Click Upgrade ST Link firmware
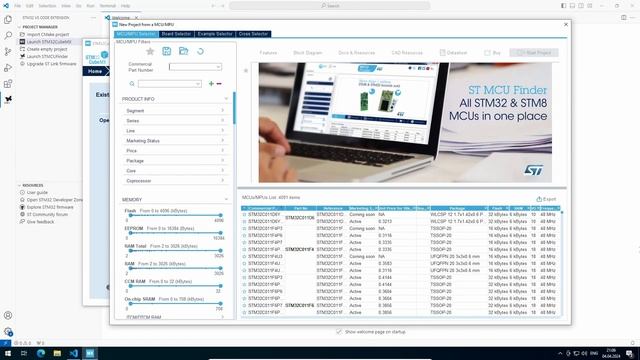Screen dimensions: 640x360 coord(51,64)
